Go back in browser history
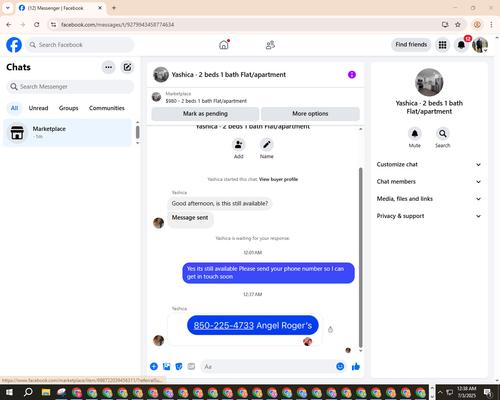 coord(9,24)
